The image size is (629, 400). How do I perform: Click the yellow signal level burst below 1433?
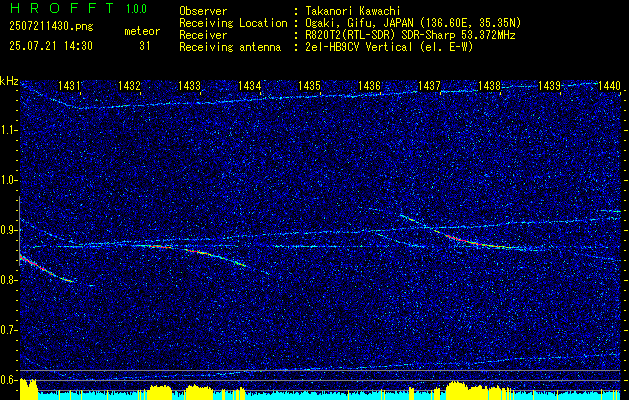[199, 390]
